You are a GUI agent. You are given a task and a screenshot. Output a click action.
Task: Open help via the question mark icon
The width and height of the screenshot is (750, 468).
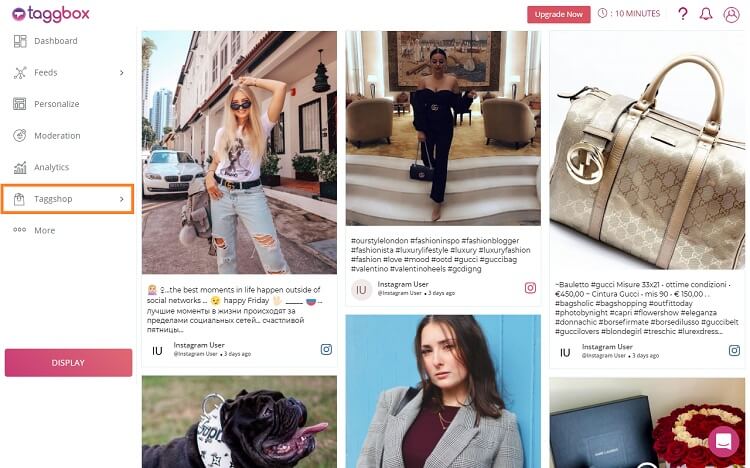[x=683, y=14]
